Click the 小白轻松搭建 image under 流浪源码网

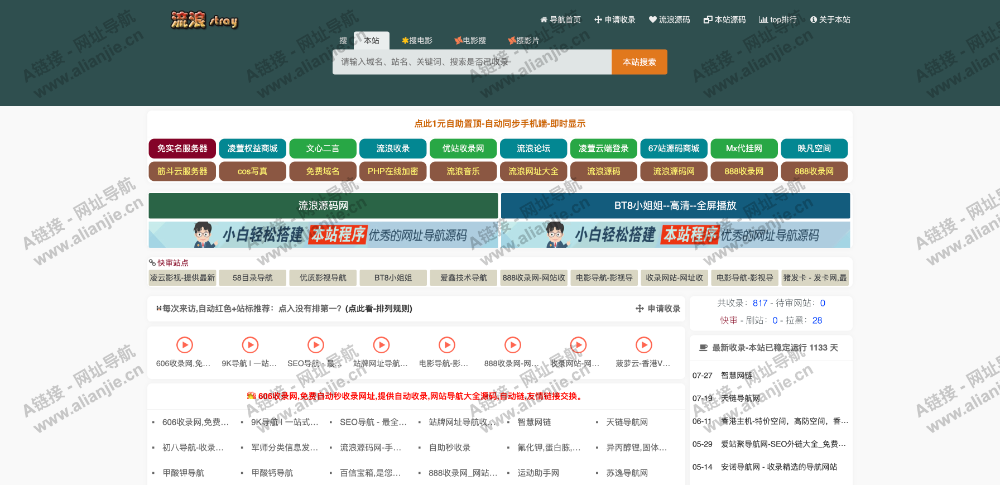323,235
